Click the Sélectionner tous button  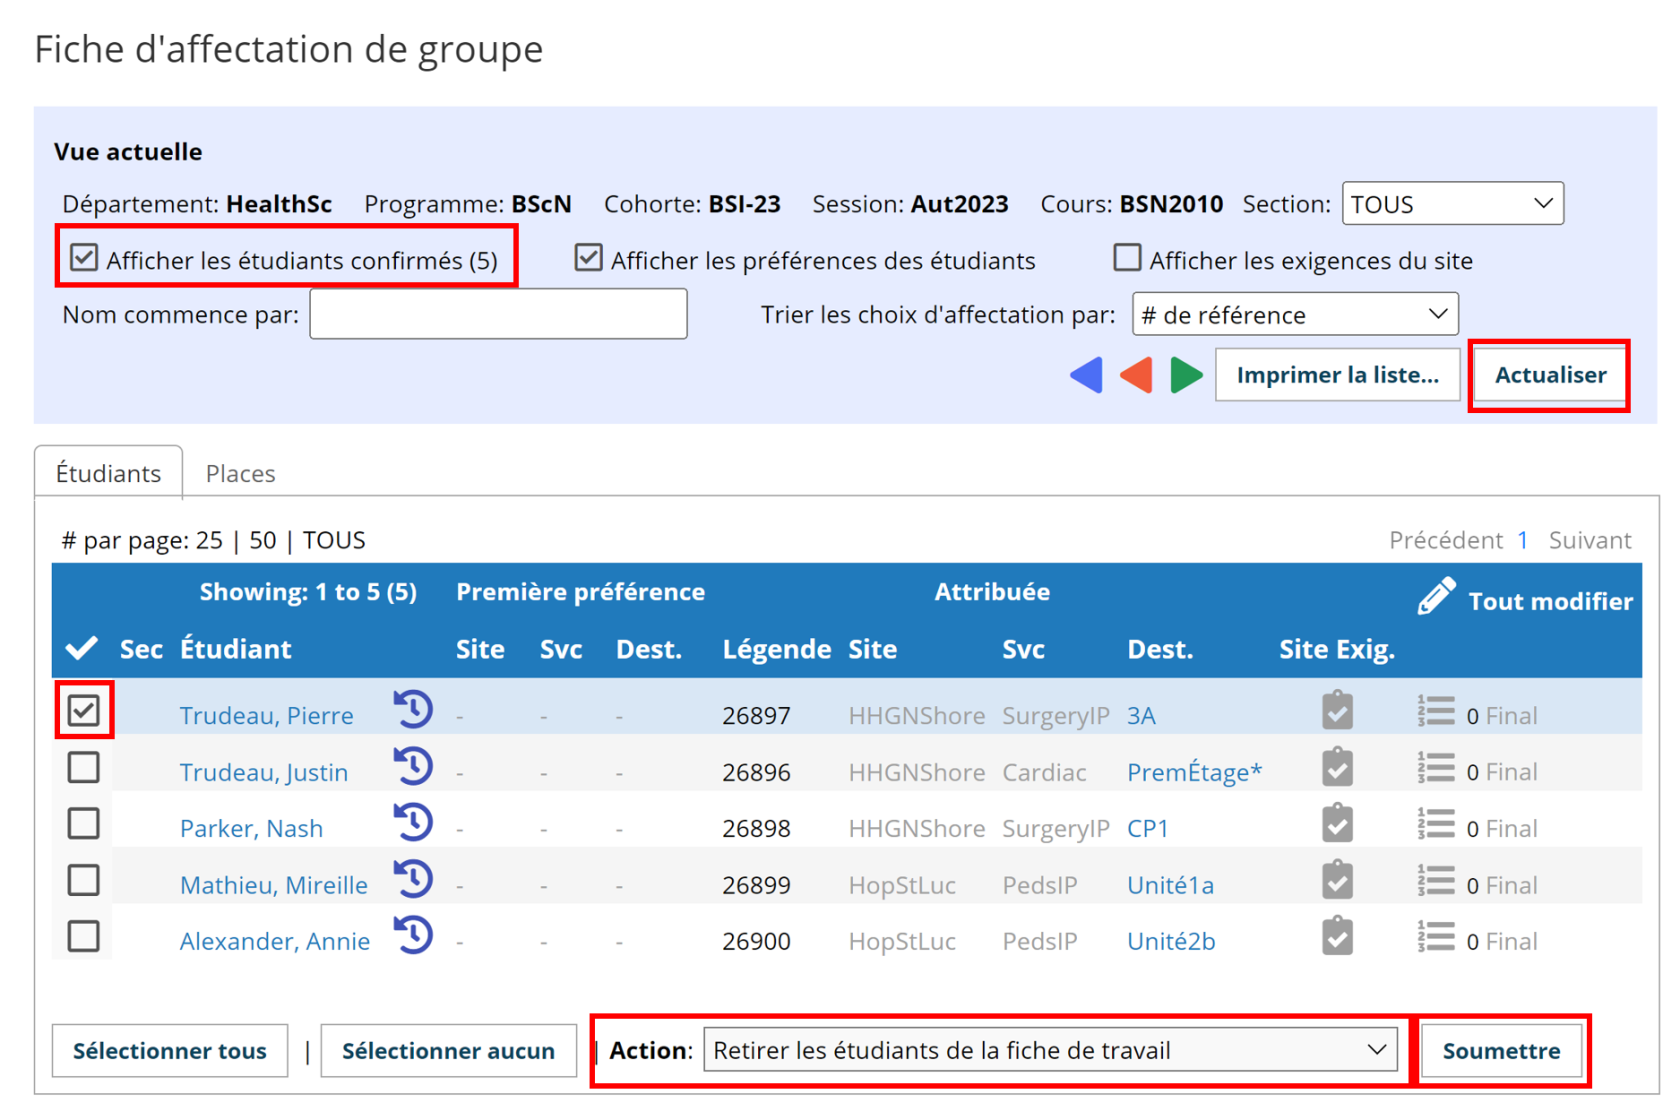[170, 1051]
